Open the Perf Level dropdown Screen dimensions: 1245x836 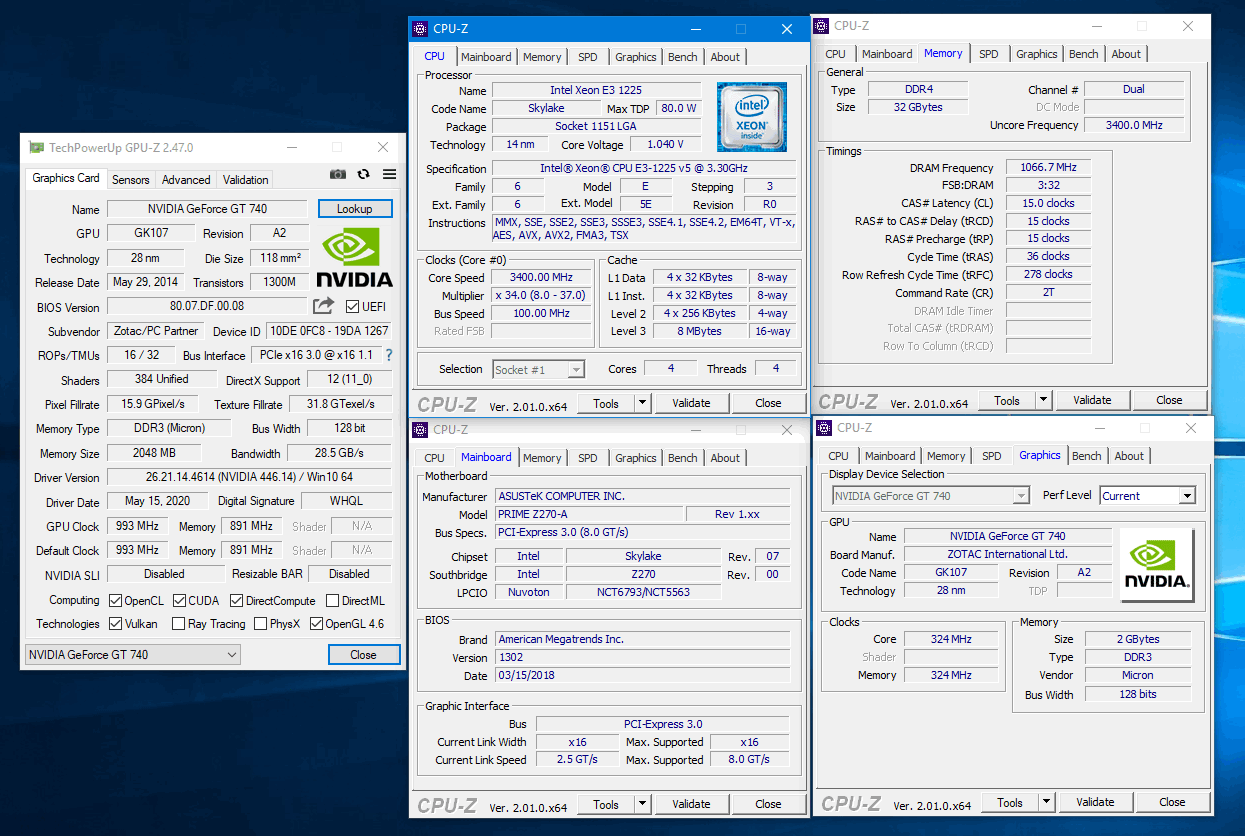click(1148, 496)
